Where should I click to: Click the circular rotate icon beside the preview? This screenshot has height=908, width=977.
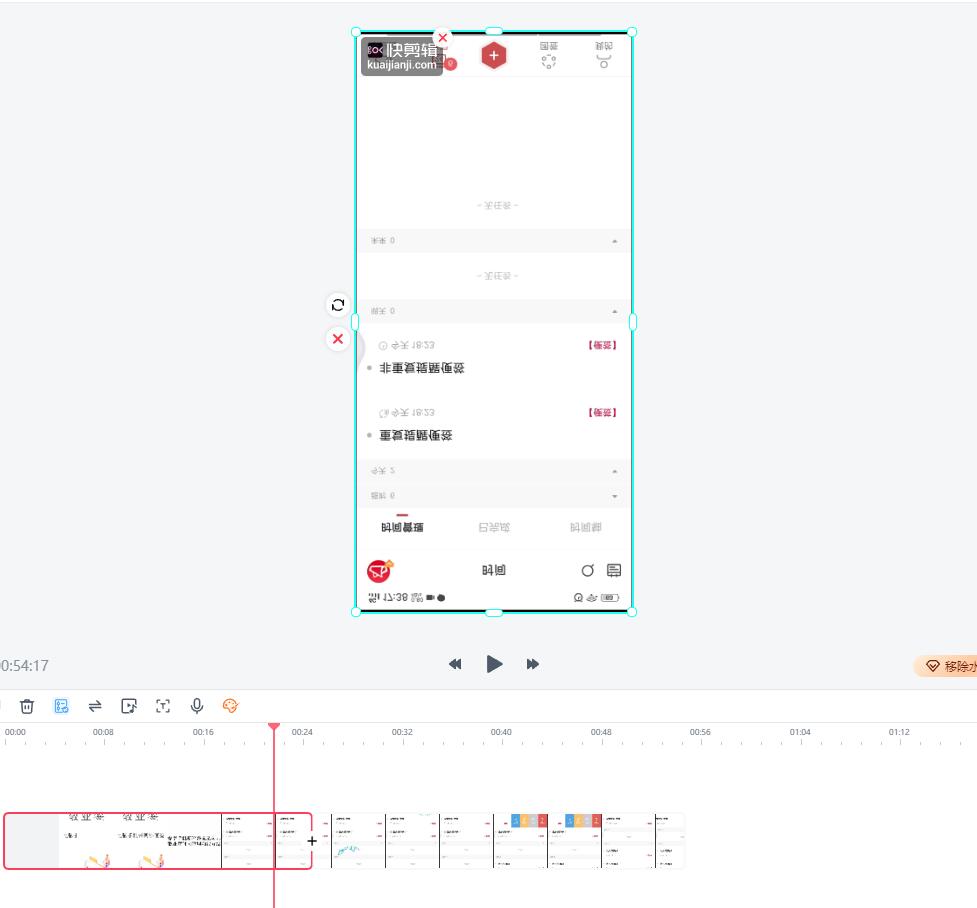coord(338,305)
